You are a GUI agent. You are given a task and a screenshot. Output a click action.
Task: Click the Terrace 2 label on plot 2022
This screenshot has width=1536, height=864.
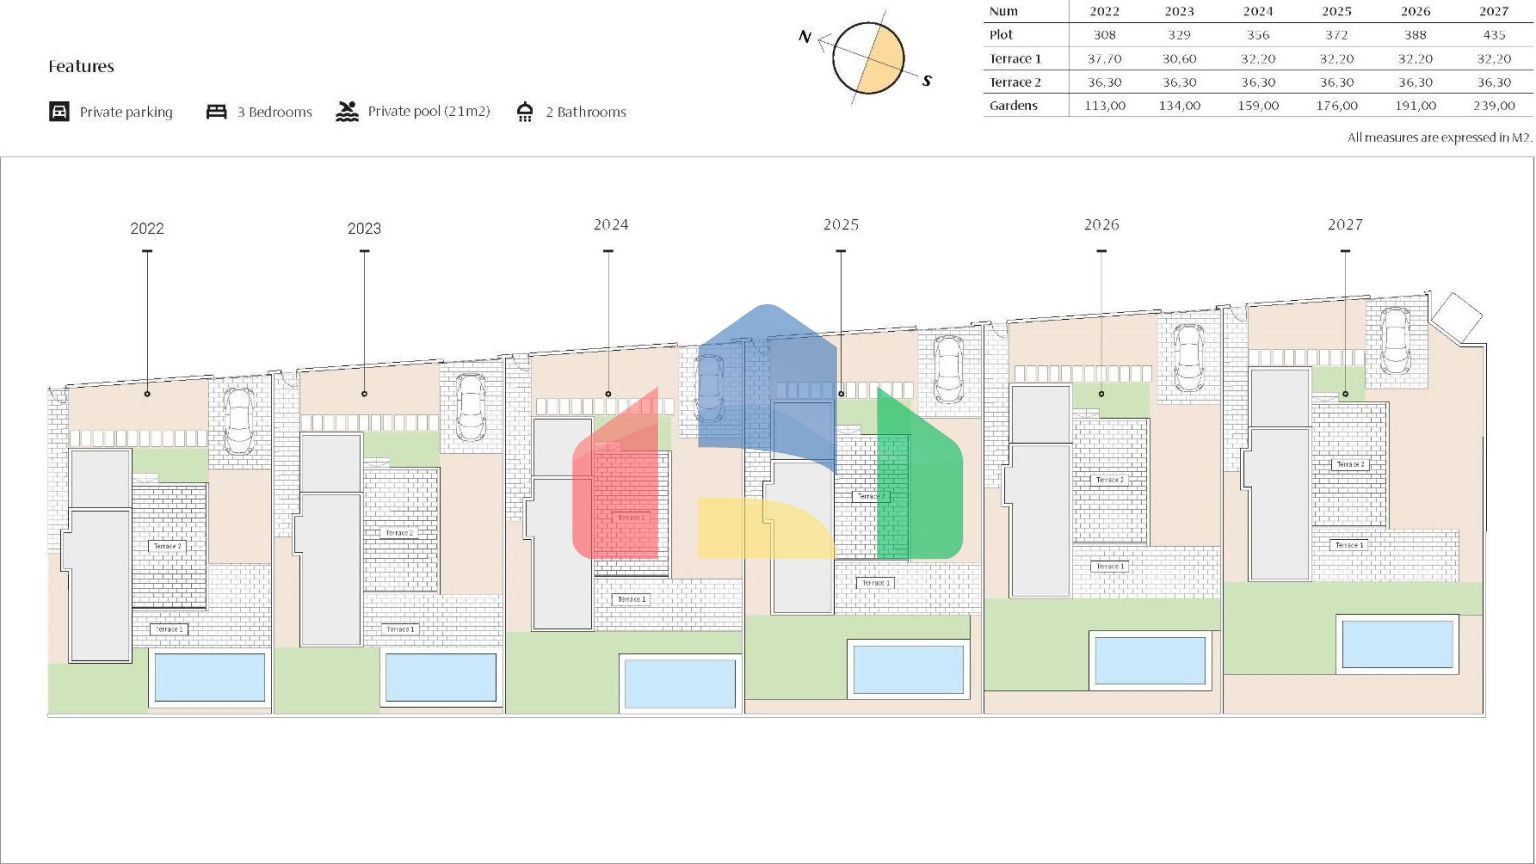click(x=167, y=546)
